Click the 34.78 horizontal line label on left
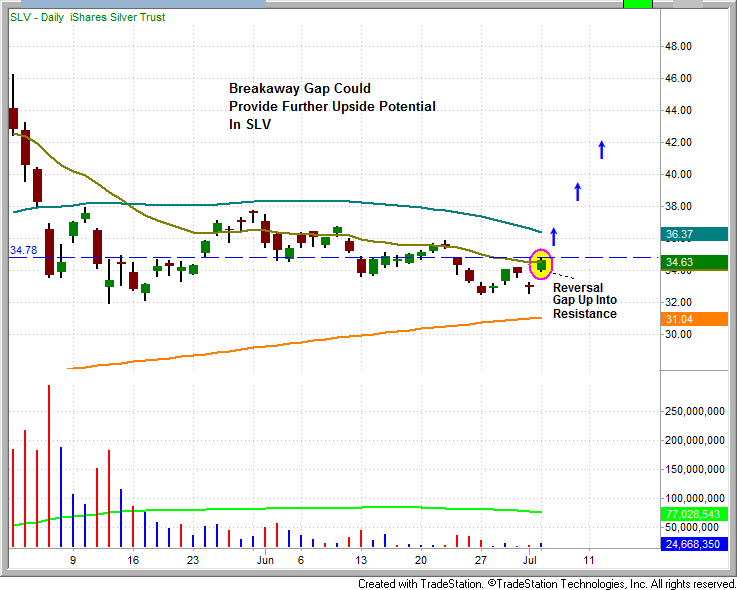Image resolution: width=737 pixels, height=590 pixels. [22, 250]
